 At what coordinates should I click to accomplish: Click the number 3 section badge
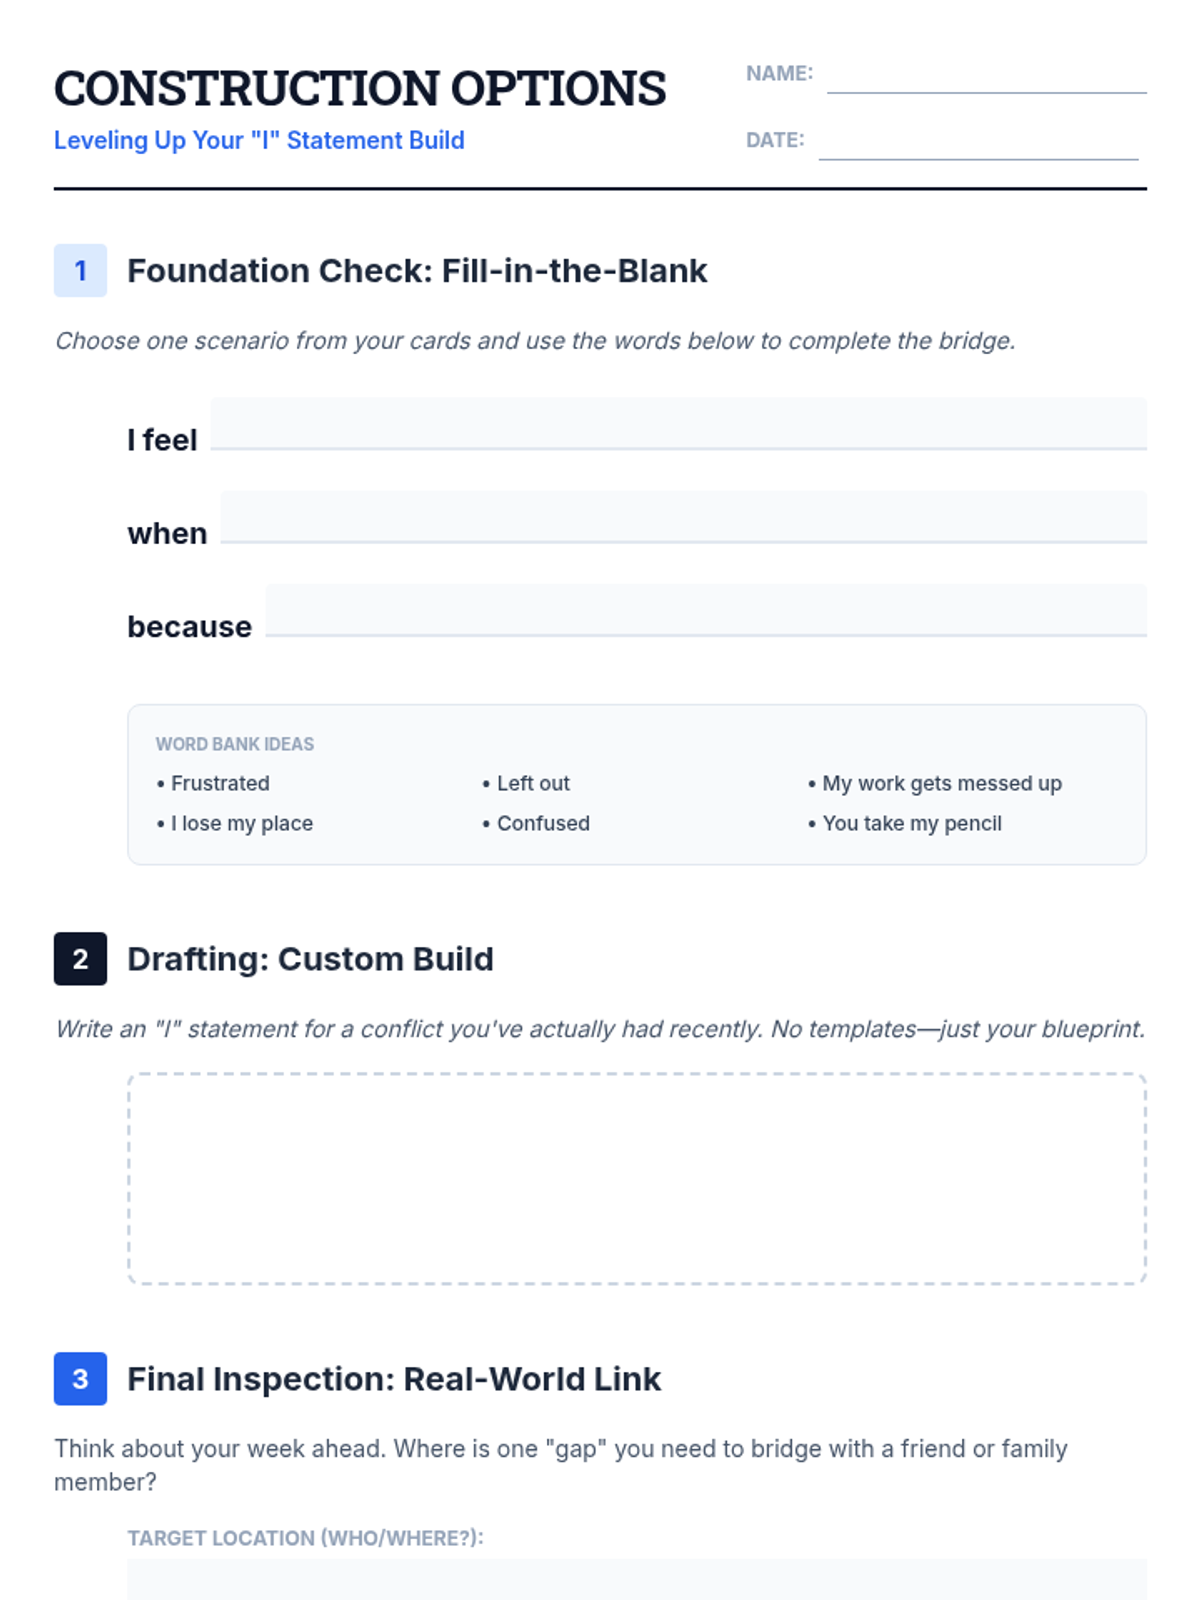pyautogui.click(x=80, y=1379)
